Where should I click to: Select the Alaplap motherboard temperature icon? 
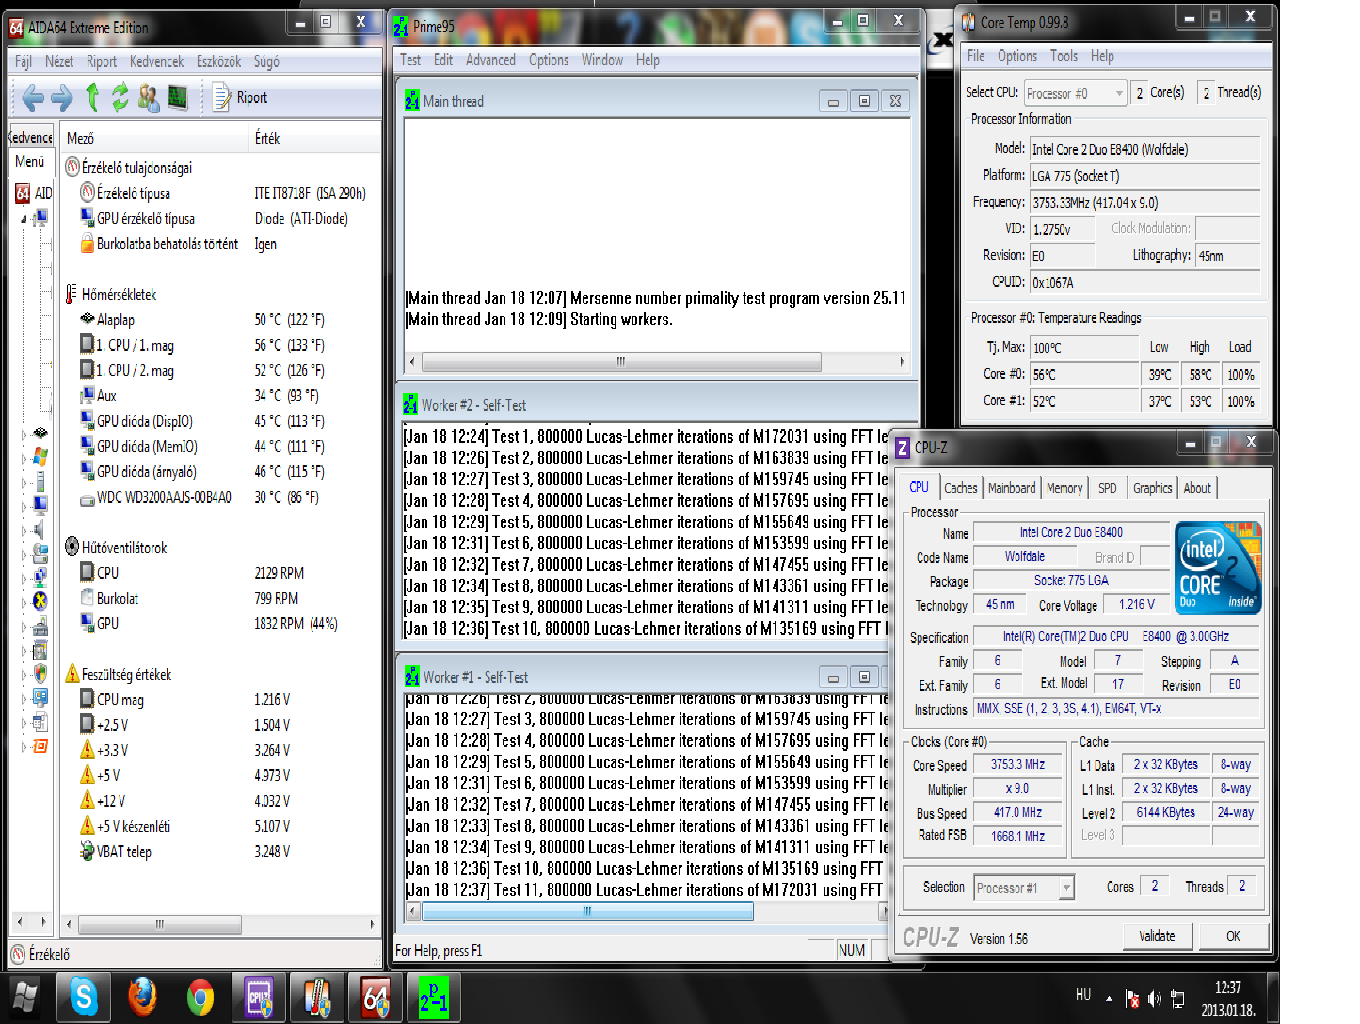tap(87, 319)
